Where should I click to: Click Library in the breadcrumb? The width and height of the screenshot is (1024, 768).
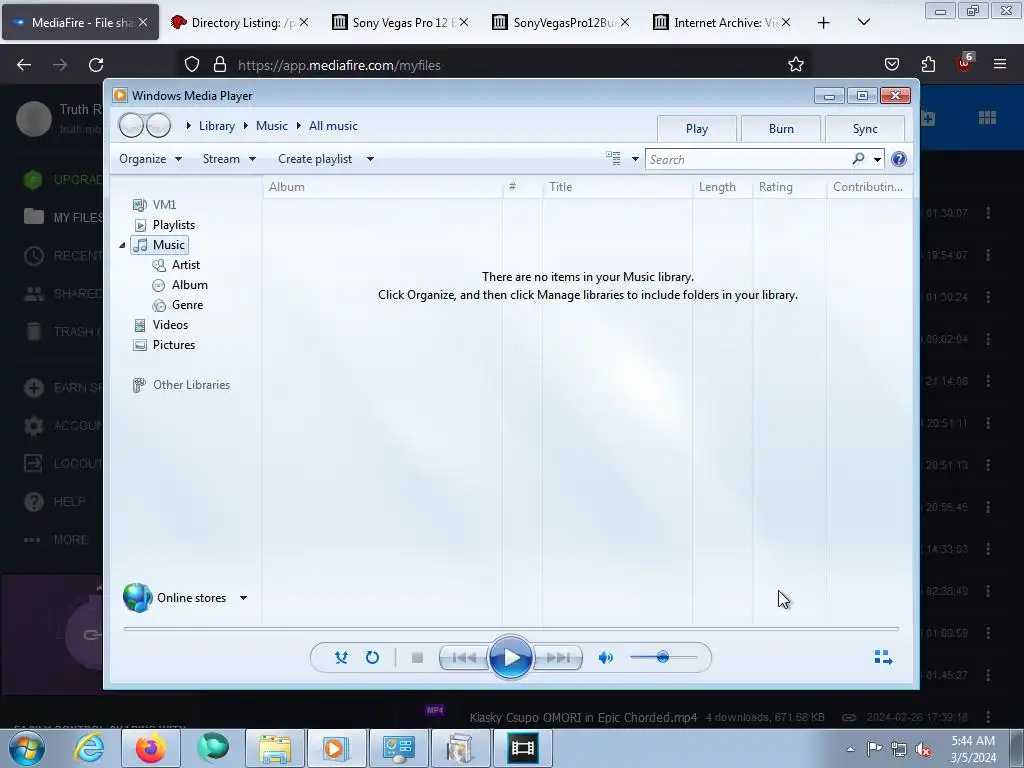click(217, 126)
